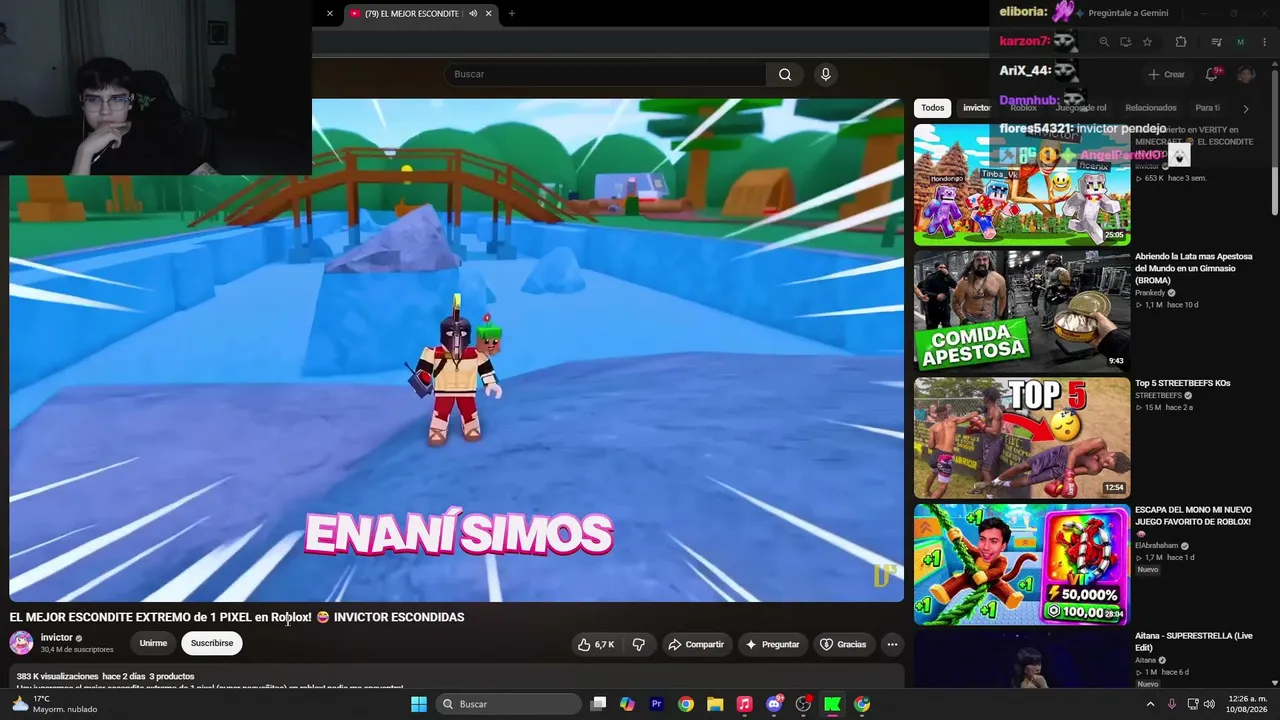Open the 'COMIDA APESTOSA' video thumbnail
Viewport: 1280px width, 720px height.
[1022, 311]
